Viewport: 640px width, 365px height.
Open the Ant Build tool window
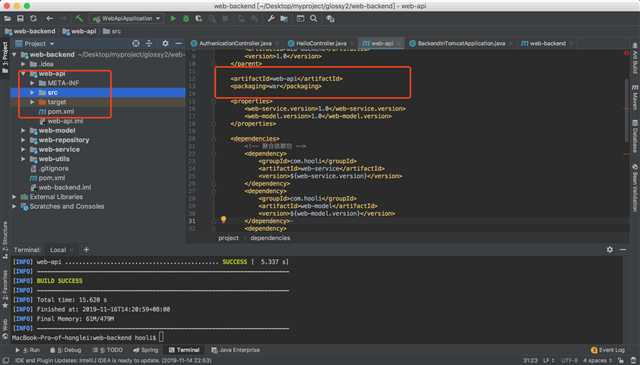[x=635, y=58]
